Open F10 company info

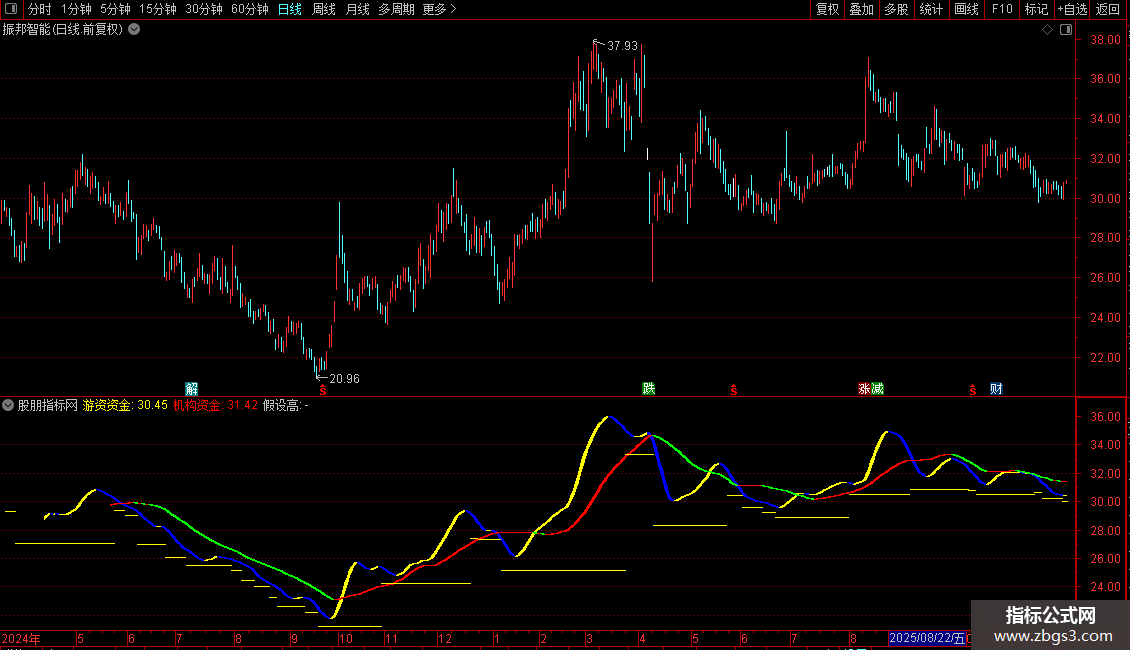click(1002, 9)
